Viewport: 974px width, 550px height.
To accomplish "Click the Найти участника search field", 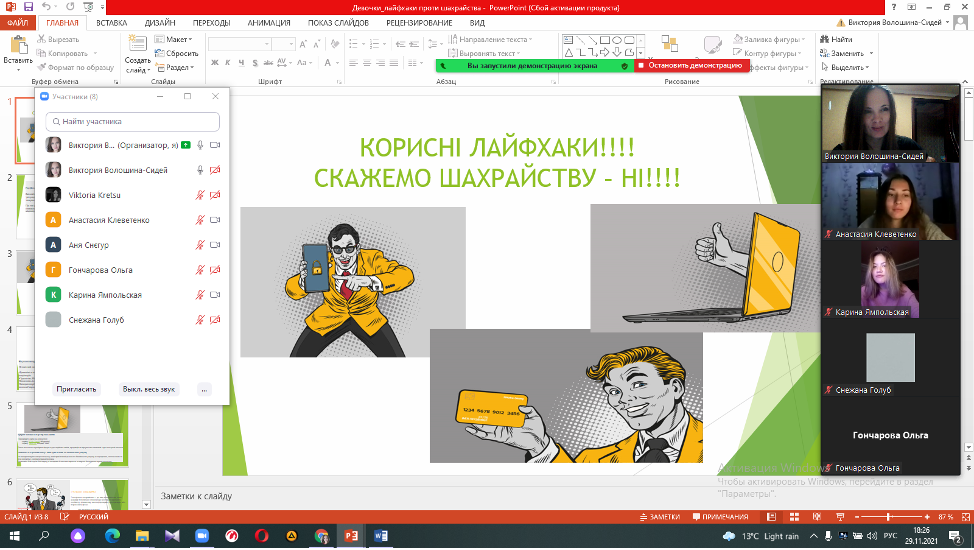I will click(132, 121).
